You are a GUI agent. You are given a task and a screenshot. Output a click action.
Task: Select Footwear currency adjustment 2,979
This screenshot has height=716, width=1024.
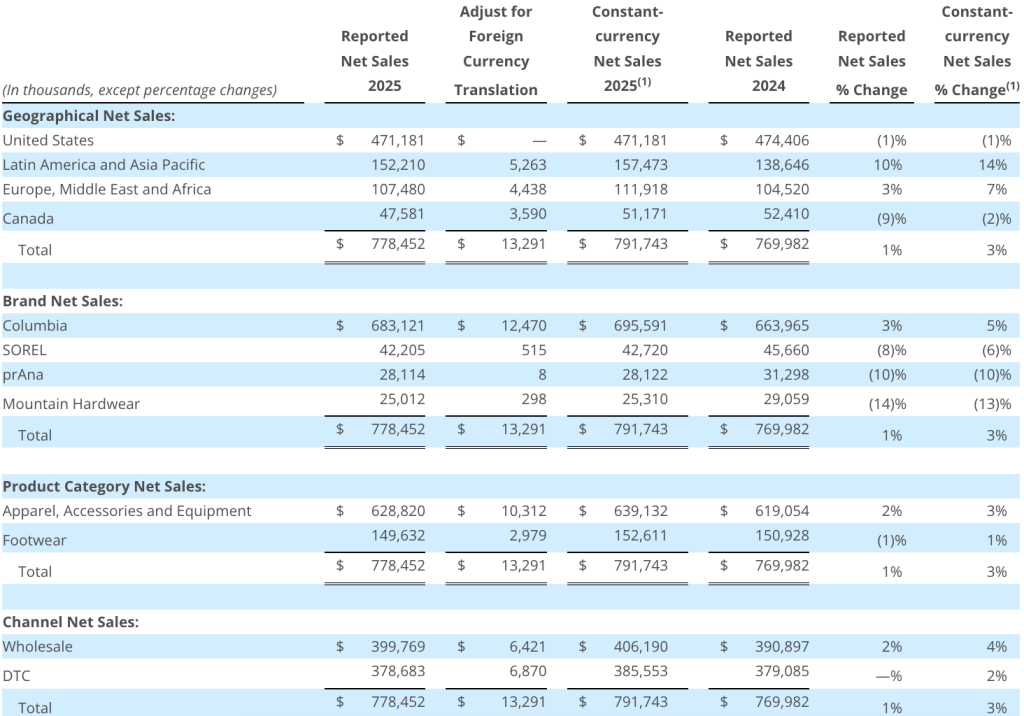point(528,536)
